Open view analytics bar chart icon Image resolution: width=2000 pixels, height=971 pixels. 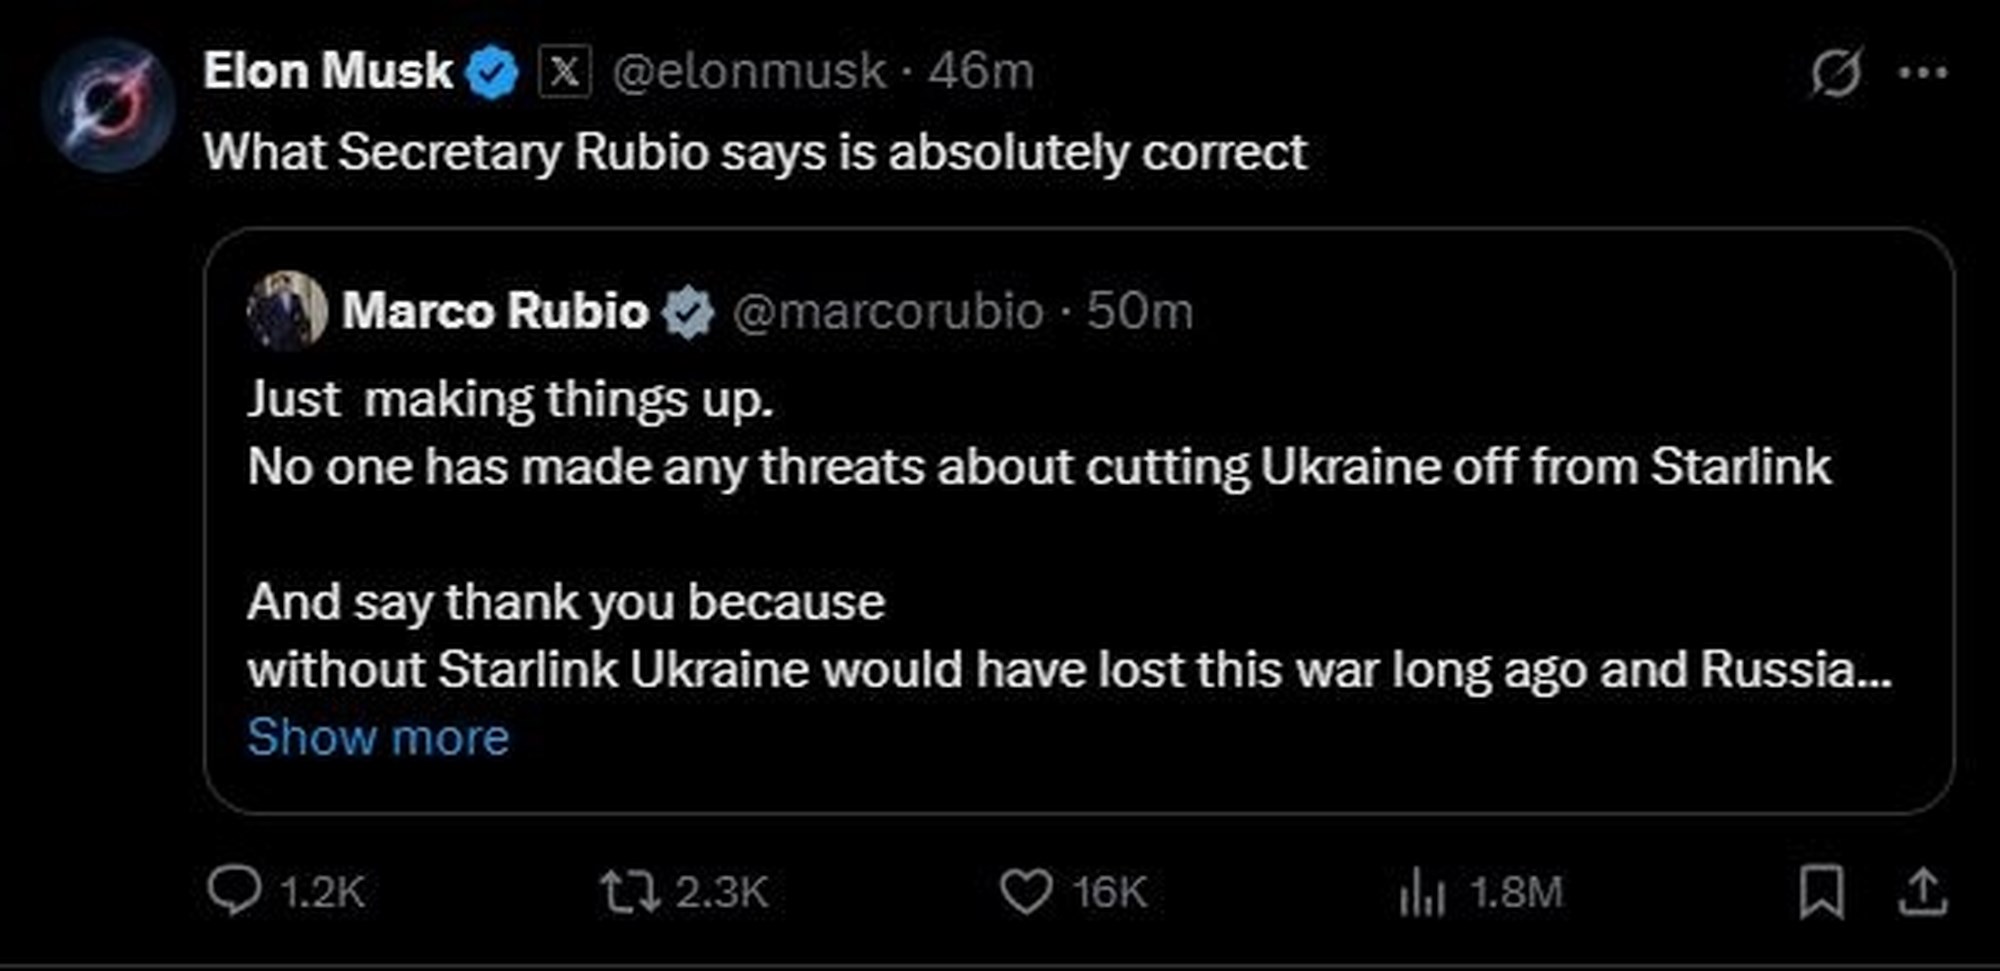coord(1422,891)
